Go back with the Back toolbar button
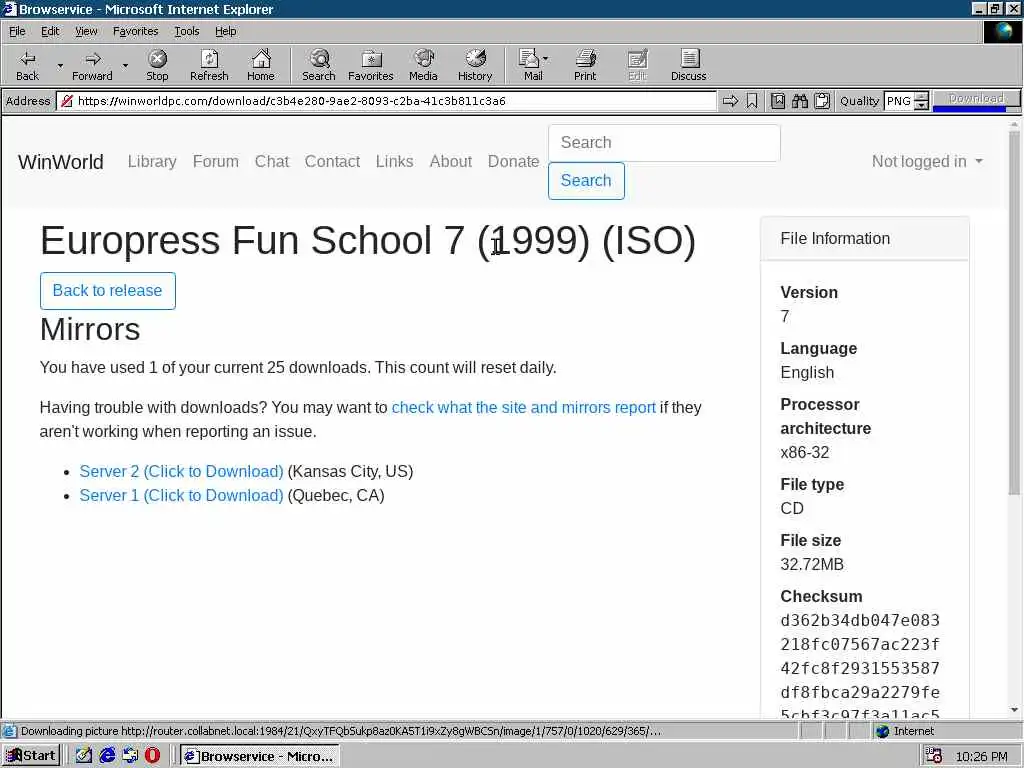The image size is (1024, 768). (x=27, y=65)
